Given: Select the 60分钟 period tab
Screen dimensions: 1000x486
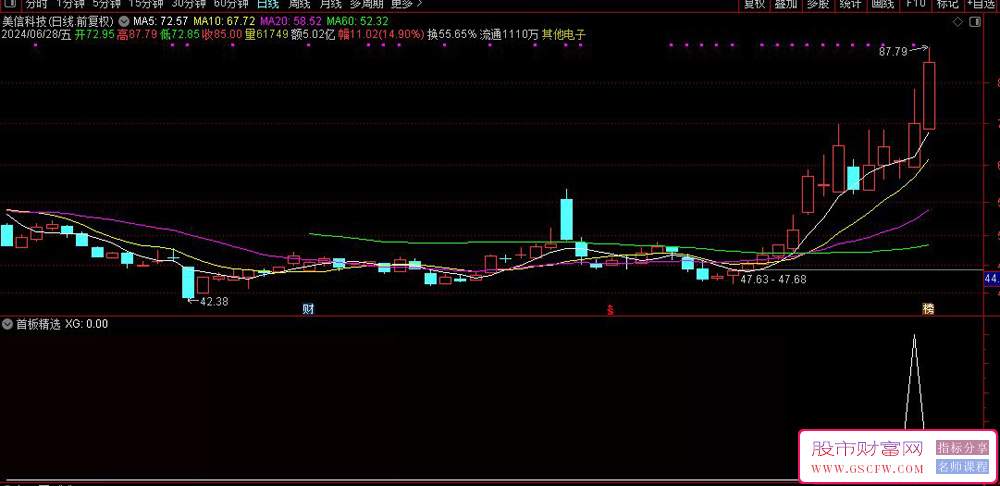Looking at the screenshot, I should click(x=231, y=4).
